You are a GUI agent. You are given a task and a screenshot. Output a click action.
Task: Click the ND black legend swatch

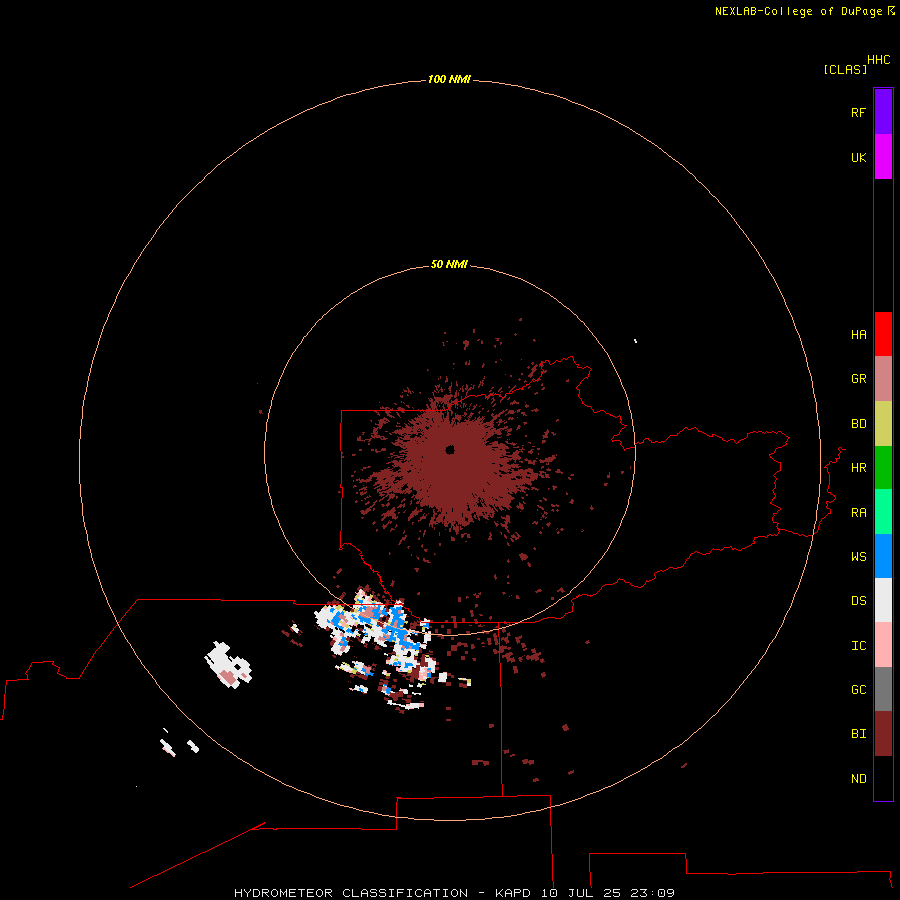pos(883,778)
